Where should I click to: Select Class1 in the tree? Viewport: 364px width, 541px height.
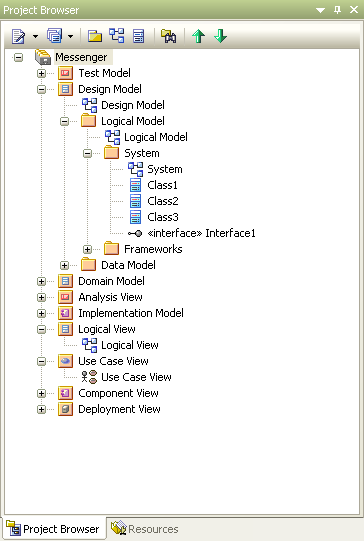coord(163,185)
